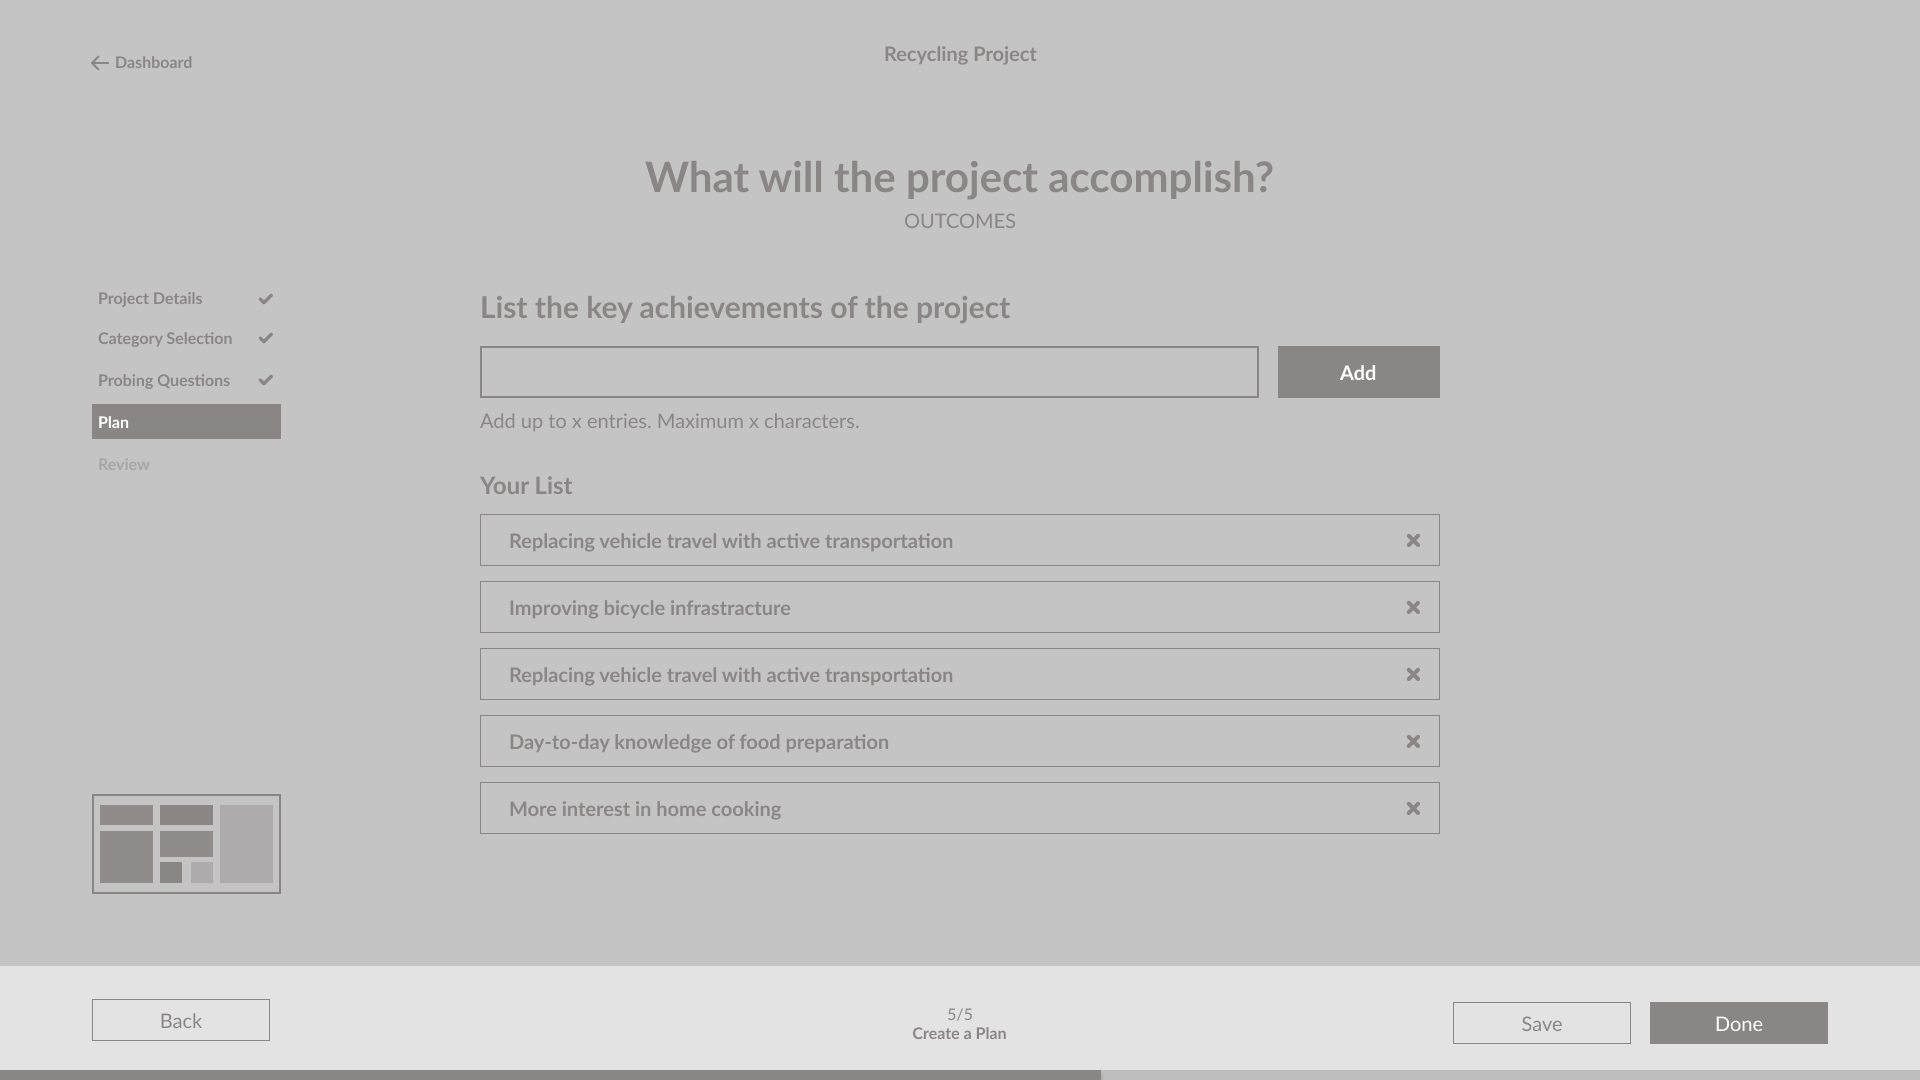Go to the Category Selection step
Screen dimensions: 1920x1080
(165, 339)
